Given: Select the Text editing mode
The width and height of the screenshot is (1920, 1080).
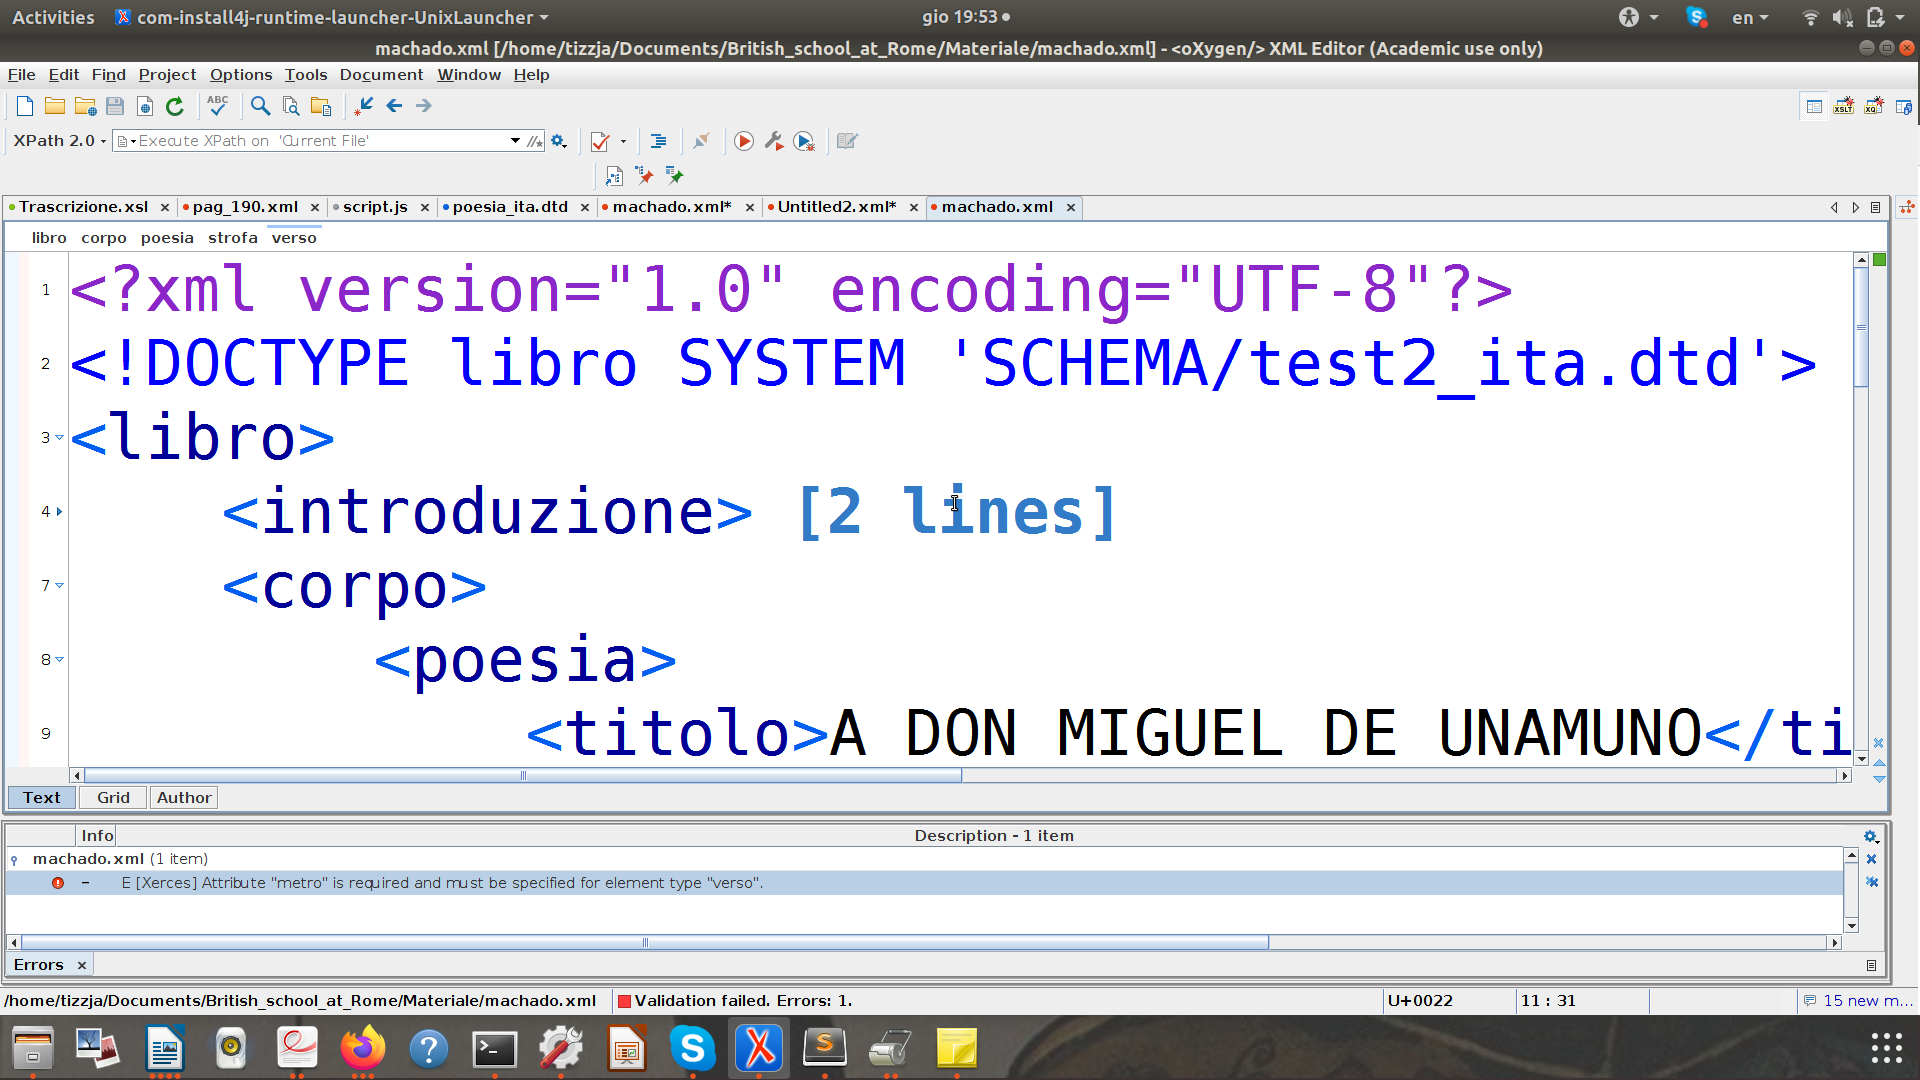Looking at the screenshot, I should tap(42, 798).
